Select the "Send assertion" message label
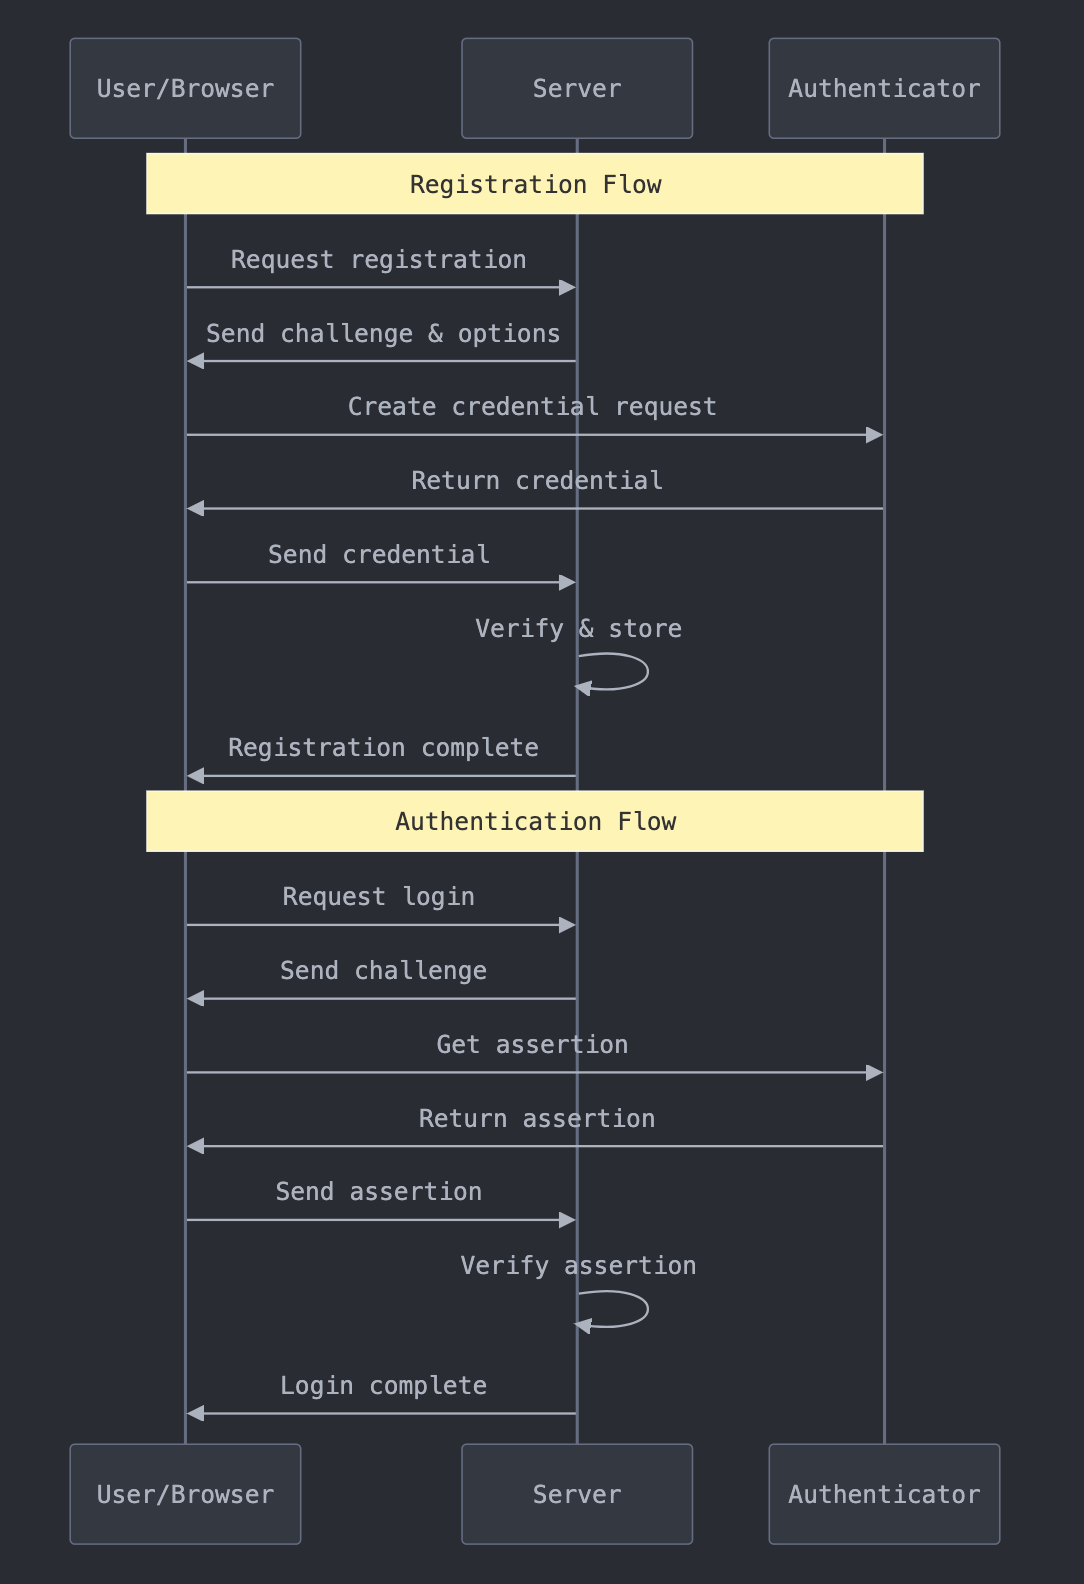1084x1584 pixels. point(378,1192)
